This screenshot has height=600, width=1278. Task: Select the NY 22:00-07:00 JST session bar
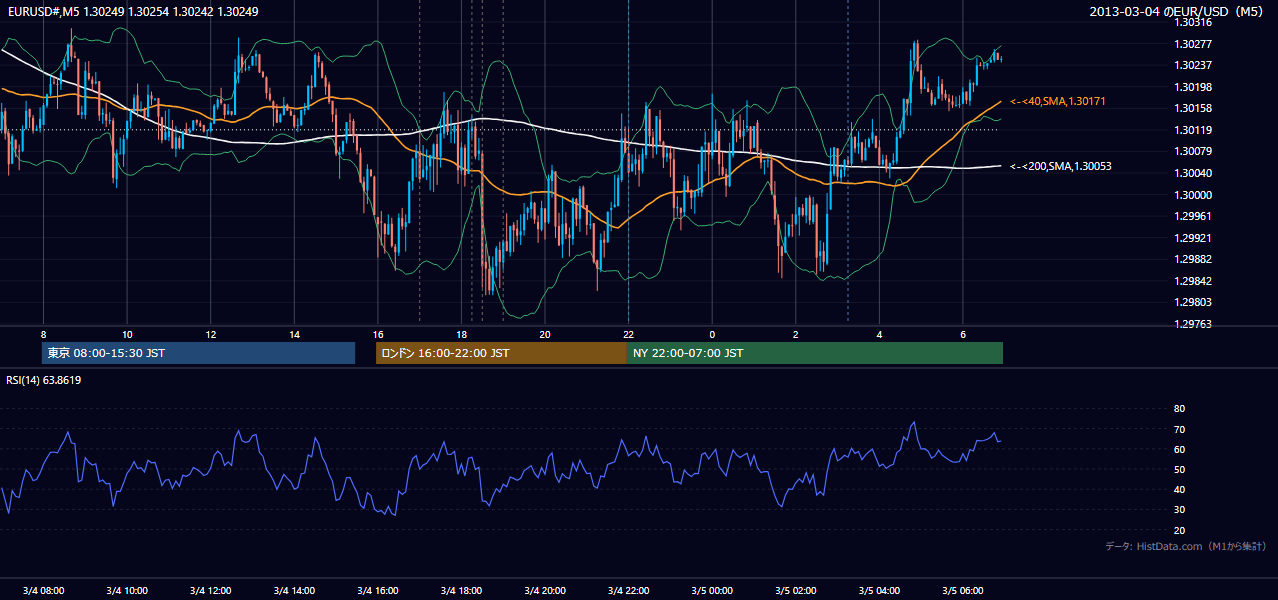[815, 353]
